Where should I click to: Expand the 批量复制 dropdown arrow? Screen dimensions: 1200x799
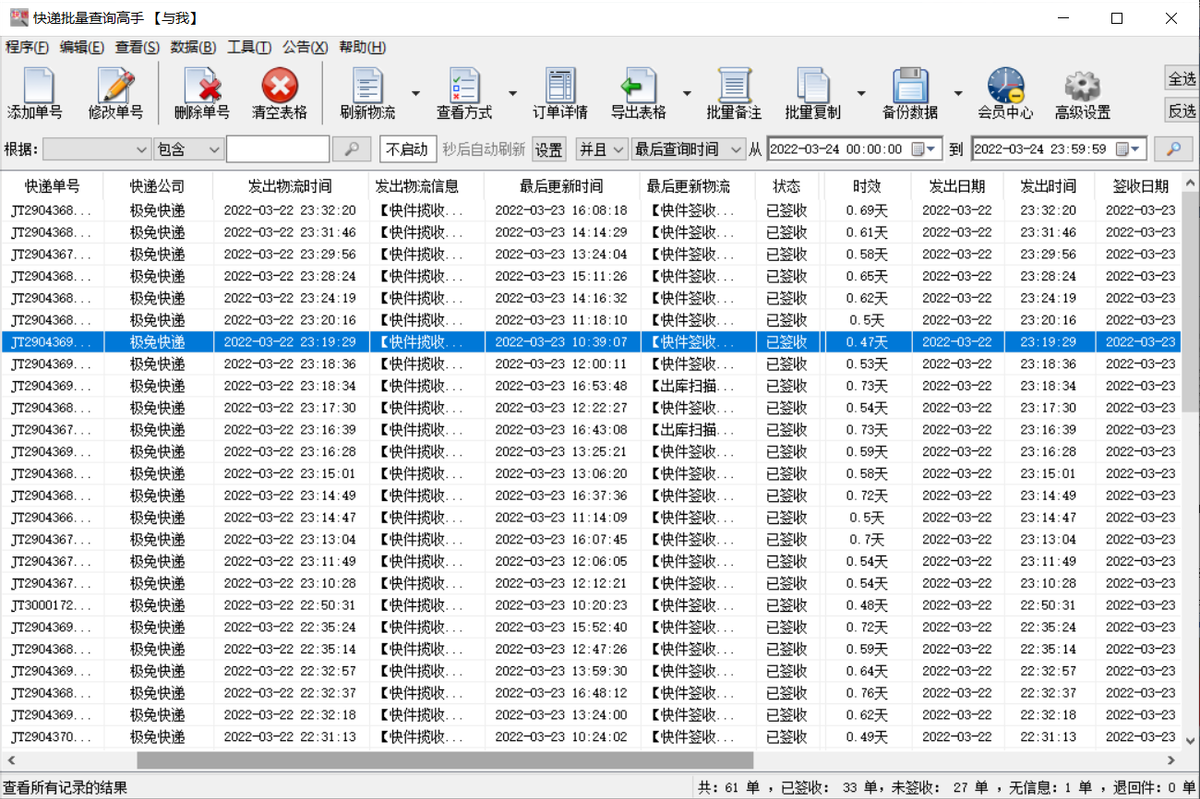click(x=861, y=92)
